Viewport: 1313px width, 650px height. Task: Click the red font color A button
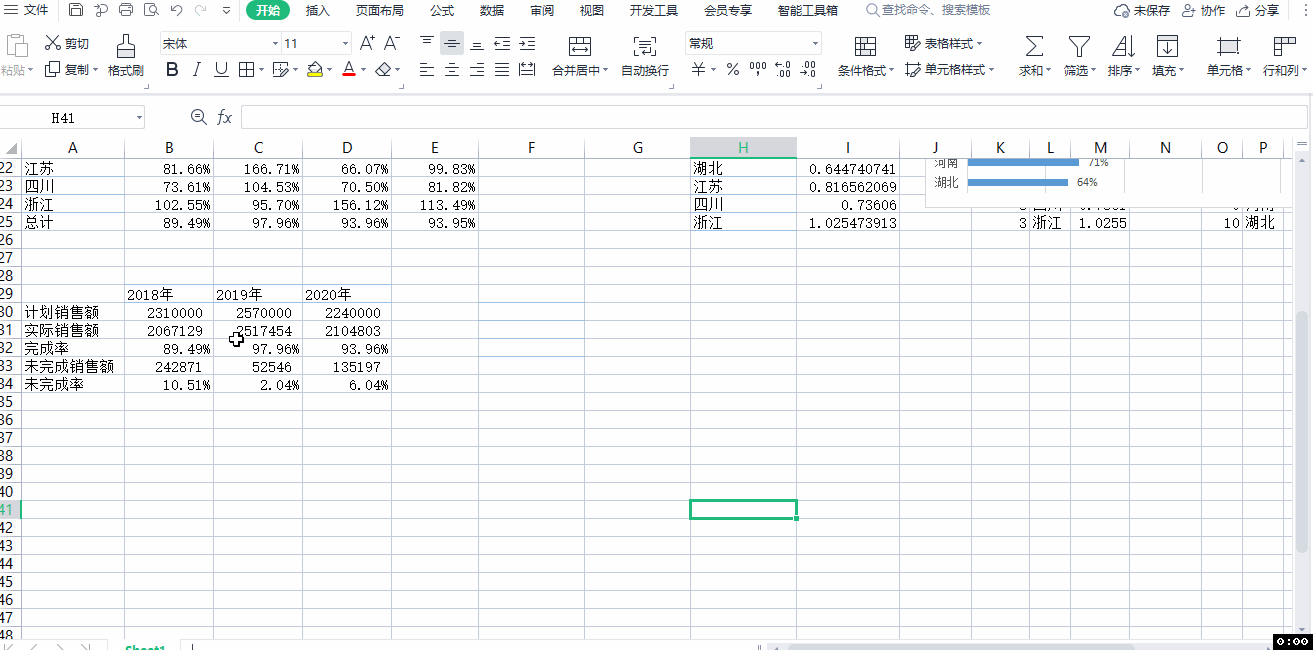(348, 69)
